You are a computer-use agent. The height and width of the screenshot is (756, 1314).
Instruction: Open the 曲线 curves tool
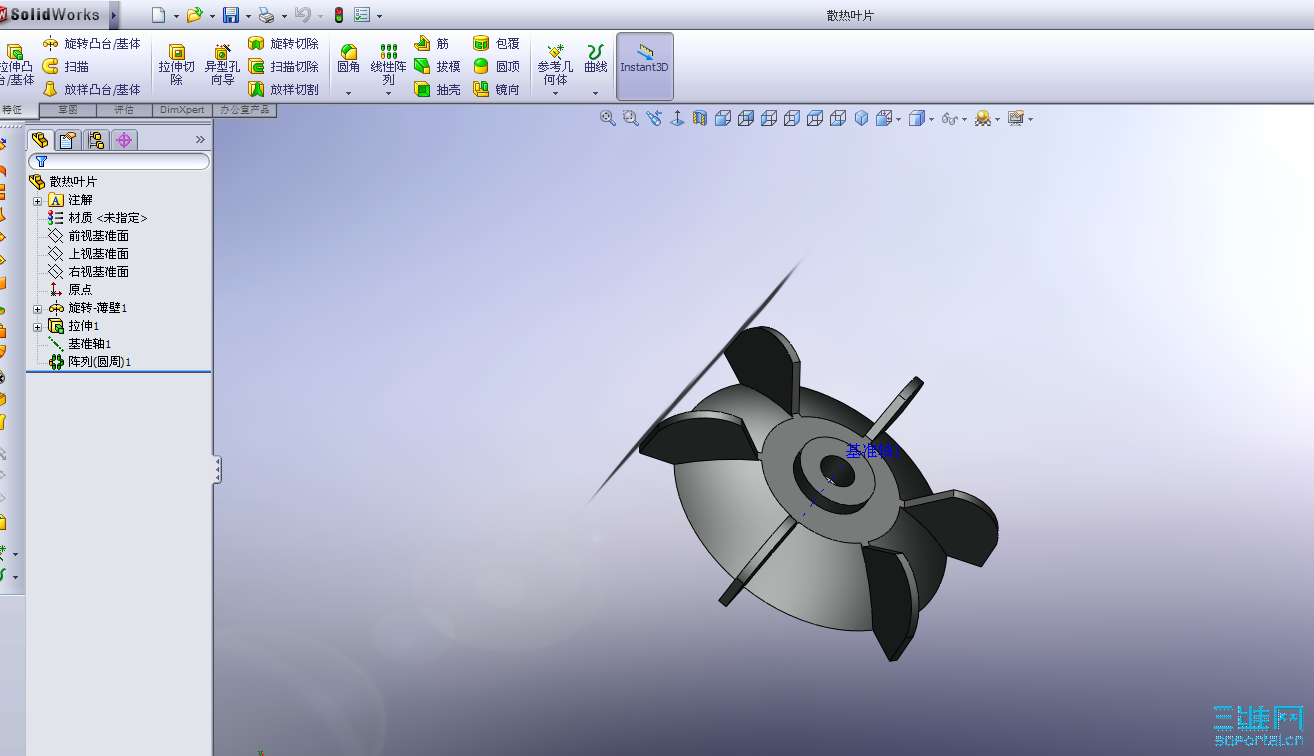[596, 58]
